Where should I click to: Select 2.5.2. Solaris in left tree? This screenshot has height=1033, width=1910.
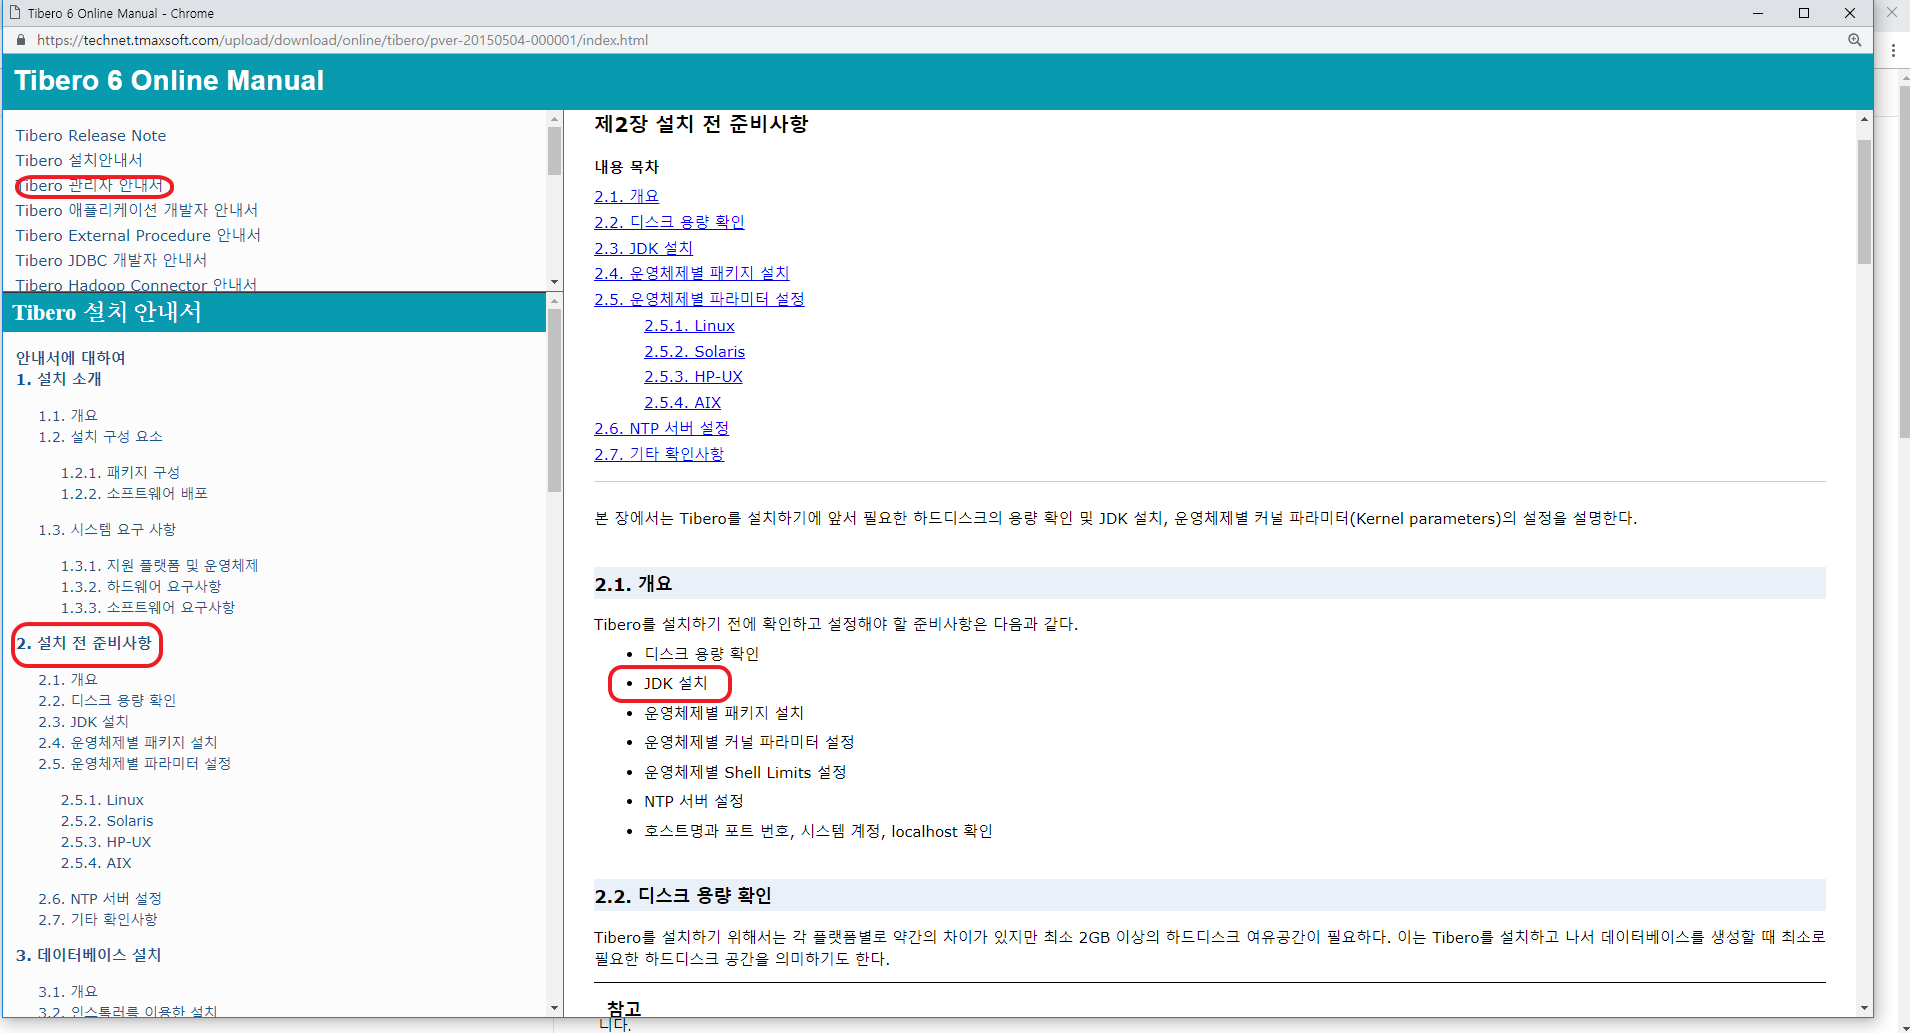tap(107, 821)
